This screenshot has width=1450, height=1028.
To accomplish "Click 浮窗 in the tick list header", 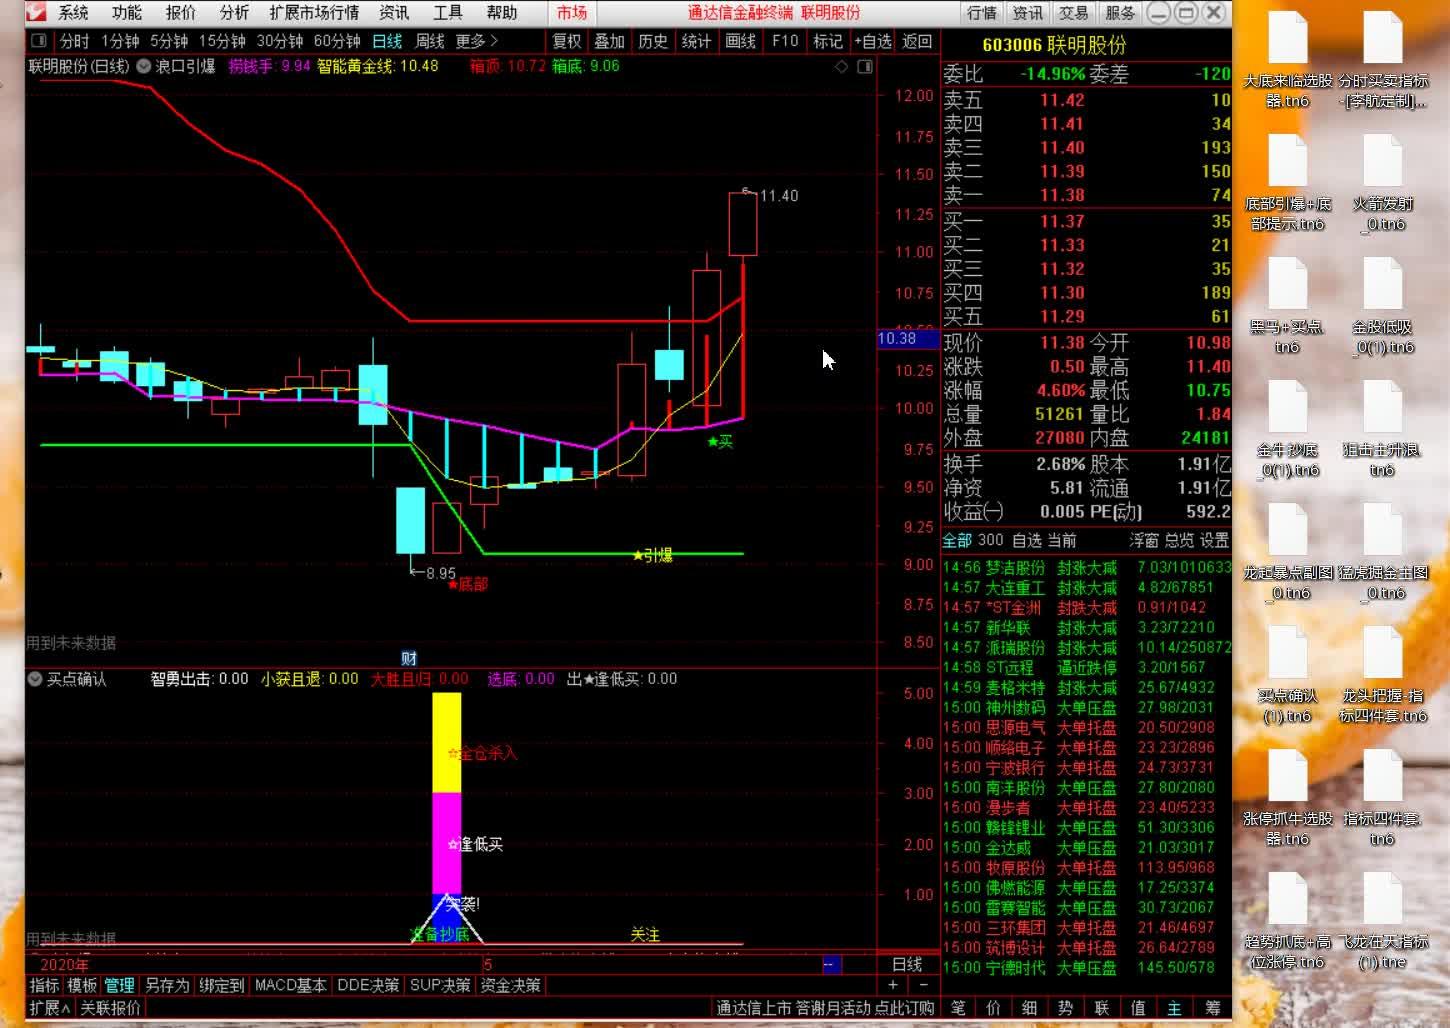I will click(1144, 540).
